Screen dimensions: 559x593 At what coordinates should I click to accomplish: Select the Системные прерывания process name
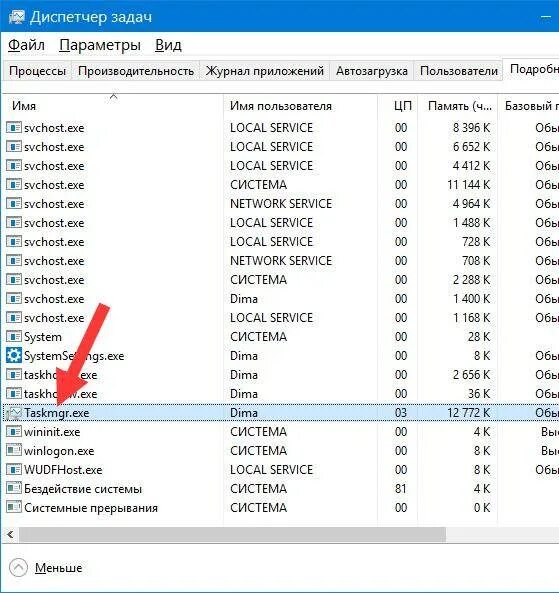(91, 508)
